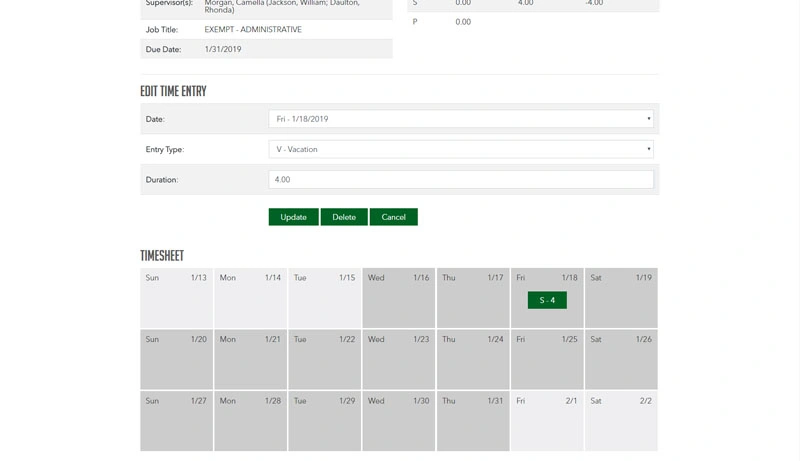The image size is (800, 461).
Task: Select Mon 1/21 in the timesheet
Action: point(251,360)
